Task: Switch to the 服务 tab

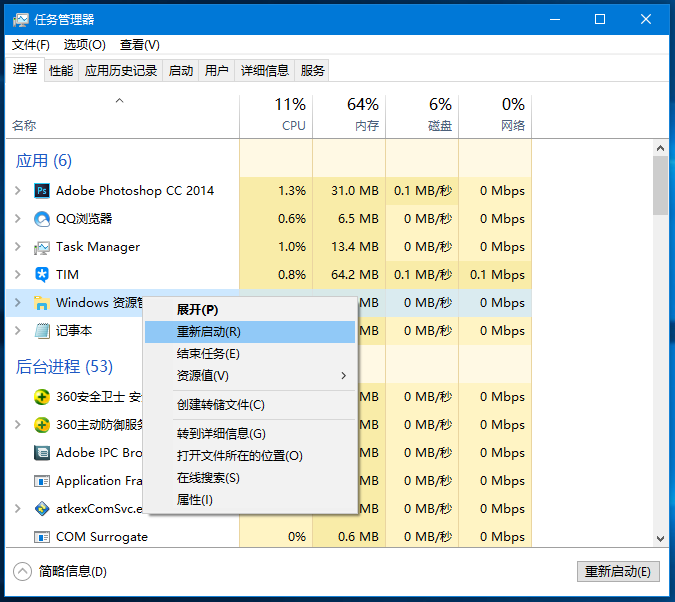Action: pos(312,71)
